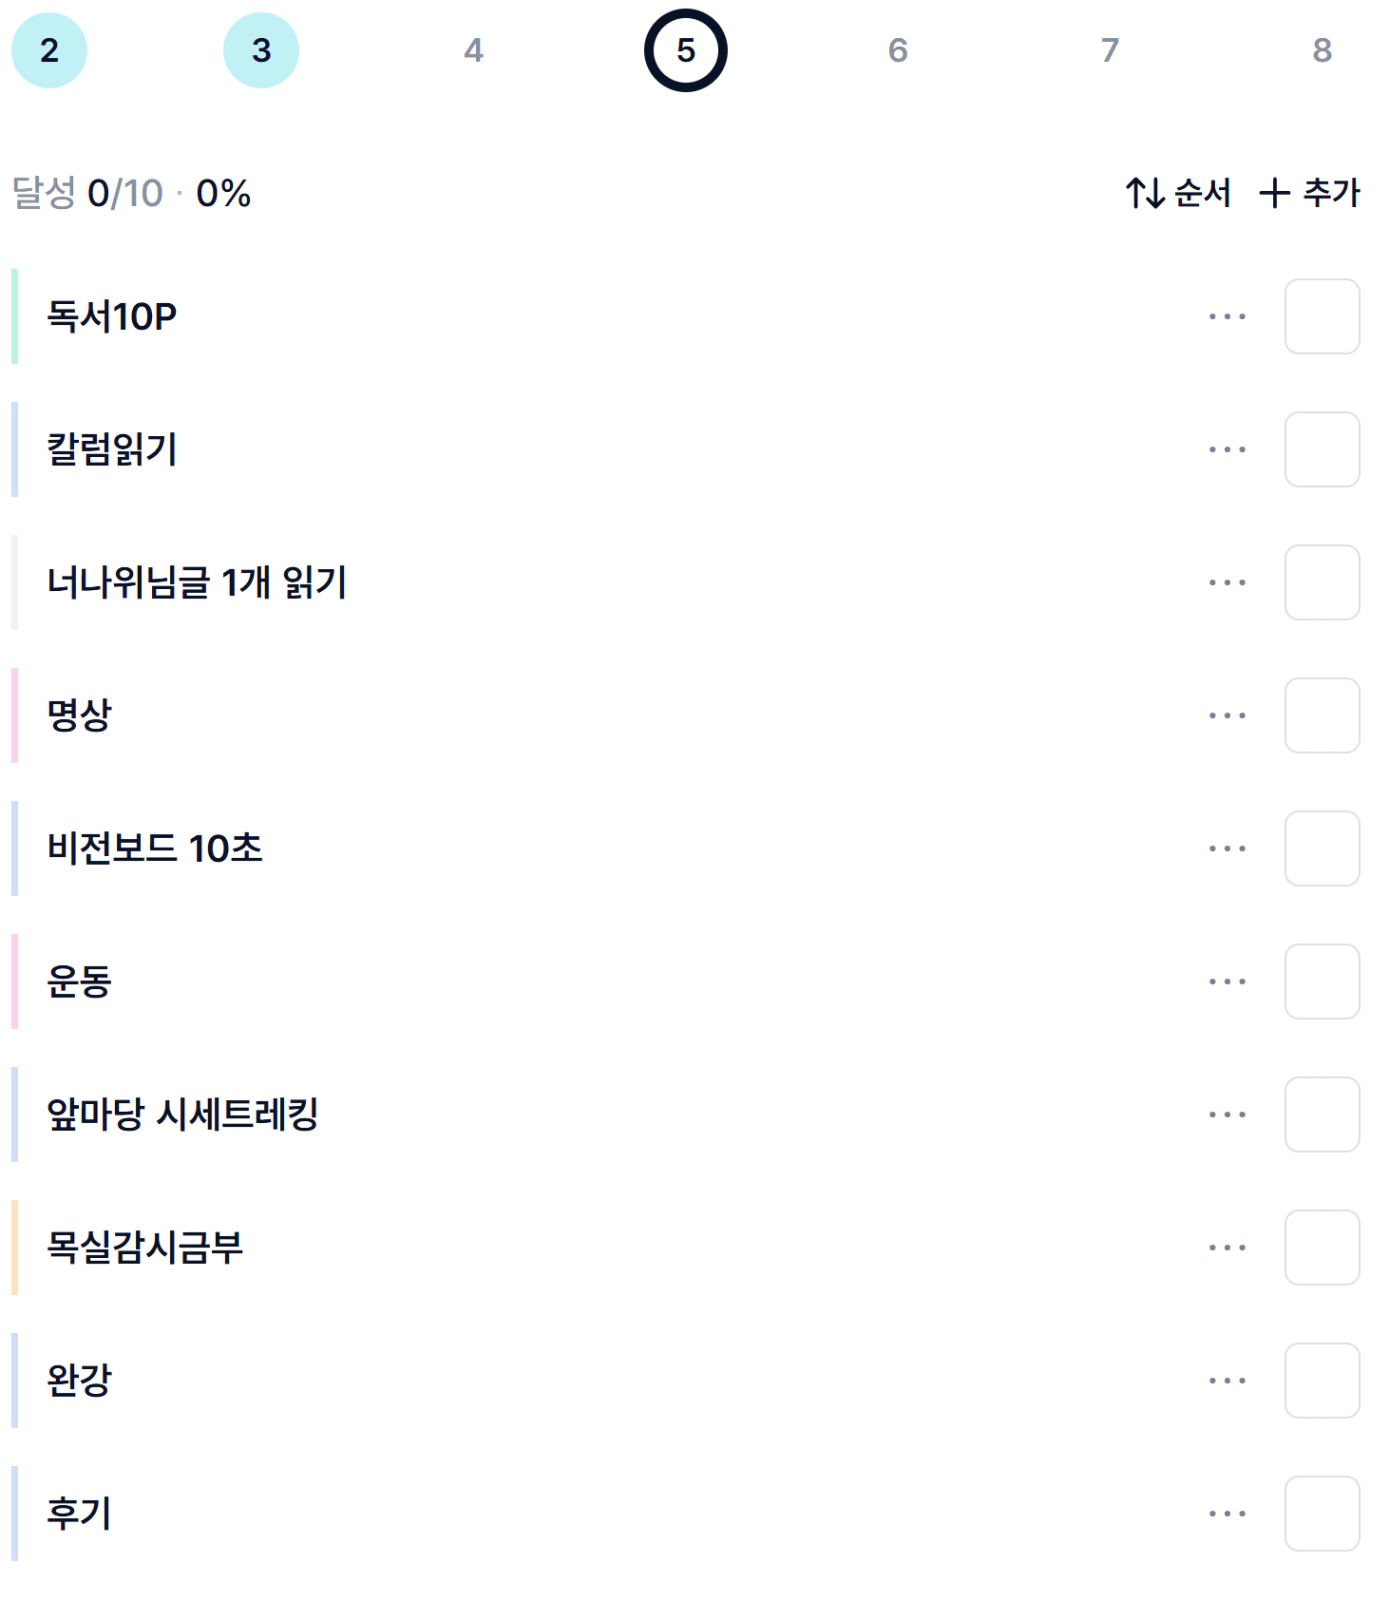Expand options menu for 너나위님글 1개 읽기
The image size is (1389, 1601).
pos(1227,583)
